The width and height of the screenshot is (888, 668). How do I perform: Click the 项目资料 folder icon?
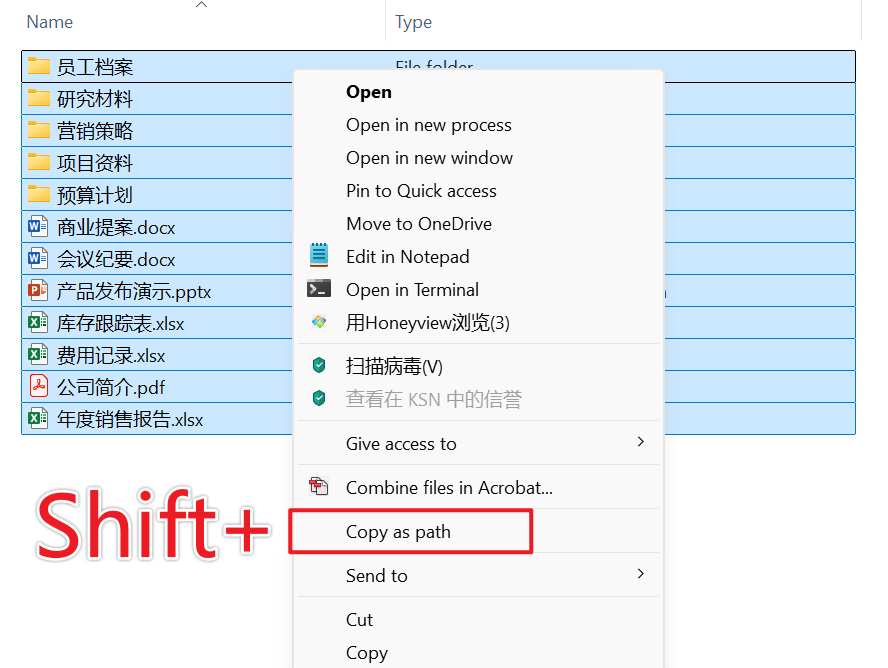[39, 162]
